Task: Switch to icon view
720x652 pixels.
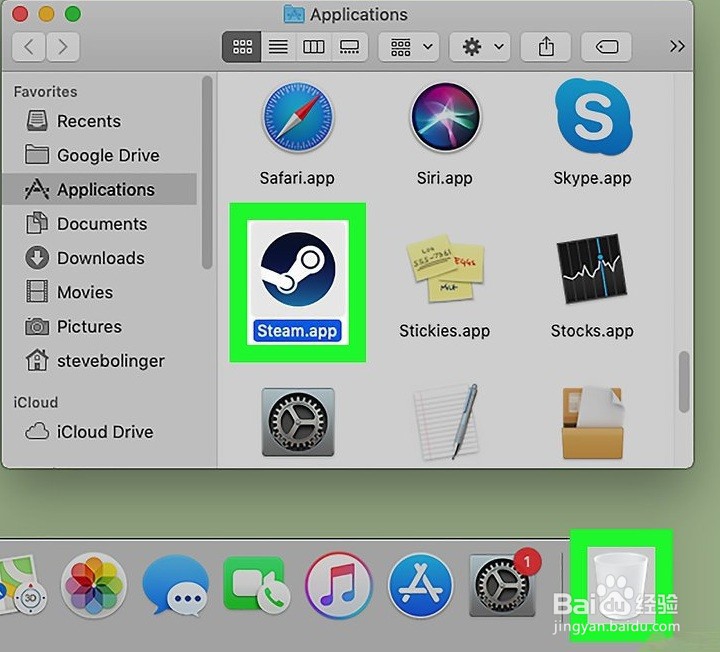Action: pyautogui.click(x=242, y=46)
